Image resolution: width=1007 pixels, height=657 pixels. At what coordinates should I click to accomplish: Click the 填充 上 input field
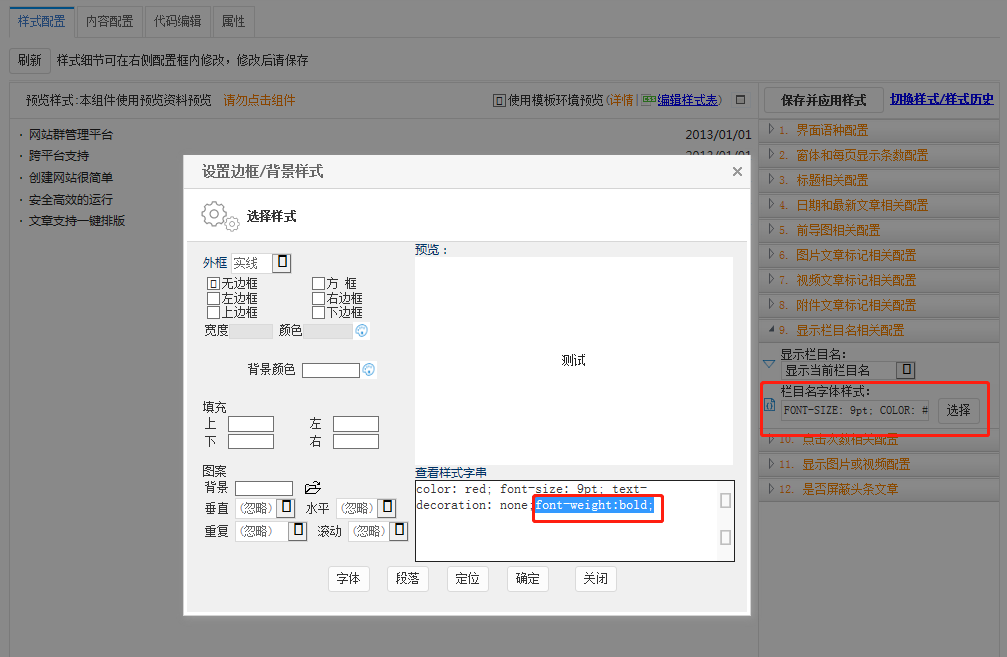click(x=251, y=424)
